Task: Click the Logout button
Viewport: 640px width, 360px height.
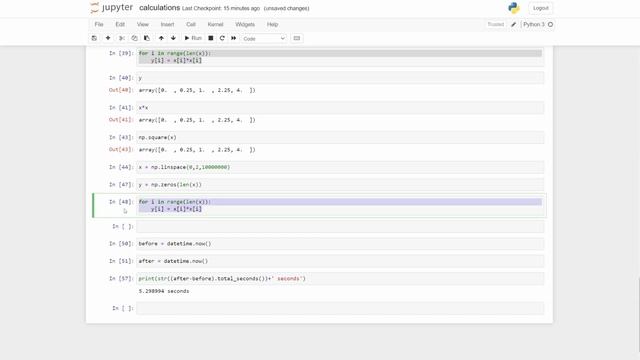Action: 540,8
